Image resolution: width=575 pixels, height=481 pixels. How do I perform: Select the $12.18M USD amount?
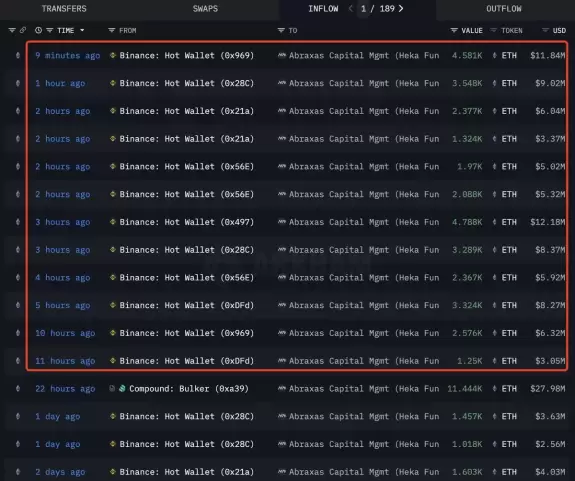(x=547, y=222)
